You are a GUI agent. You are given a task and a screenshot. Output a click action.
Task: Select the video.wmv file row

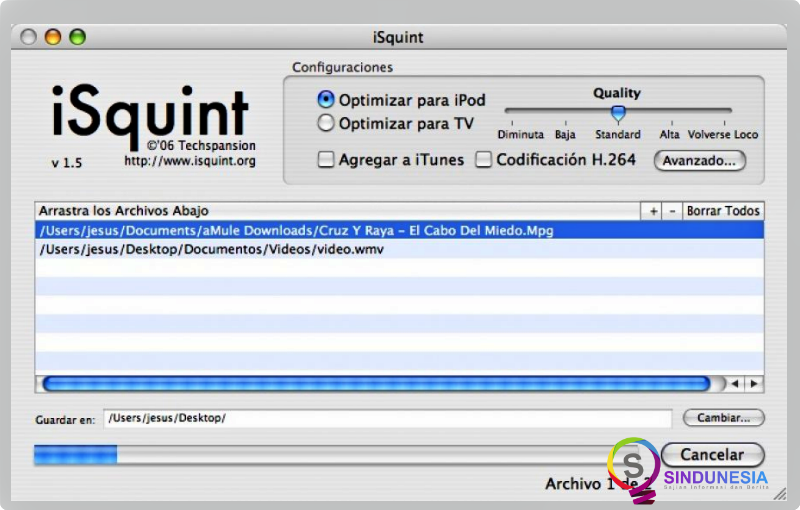click(x=399, y=249)
